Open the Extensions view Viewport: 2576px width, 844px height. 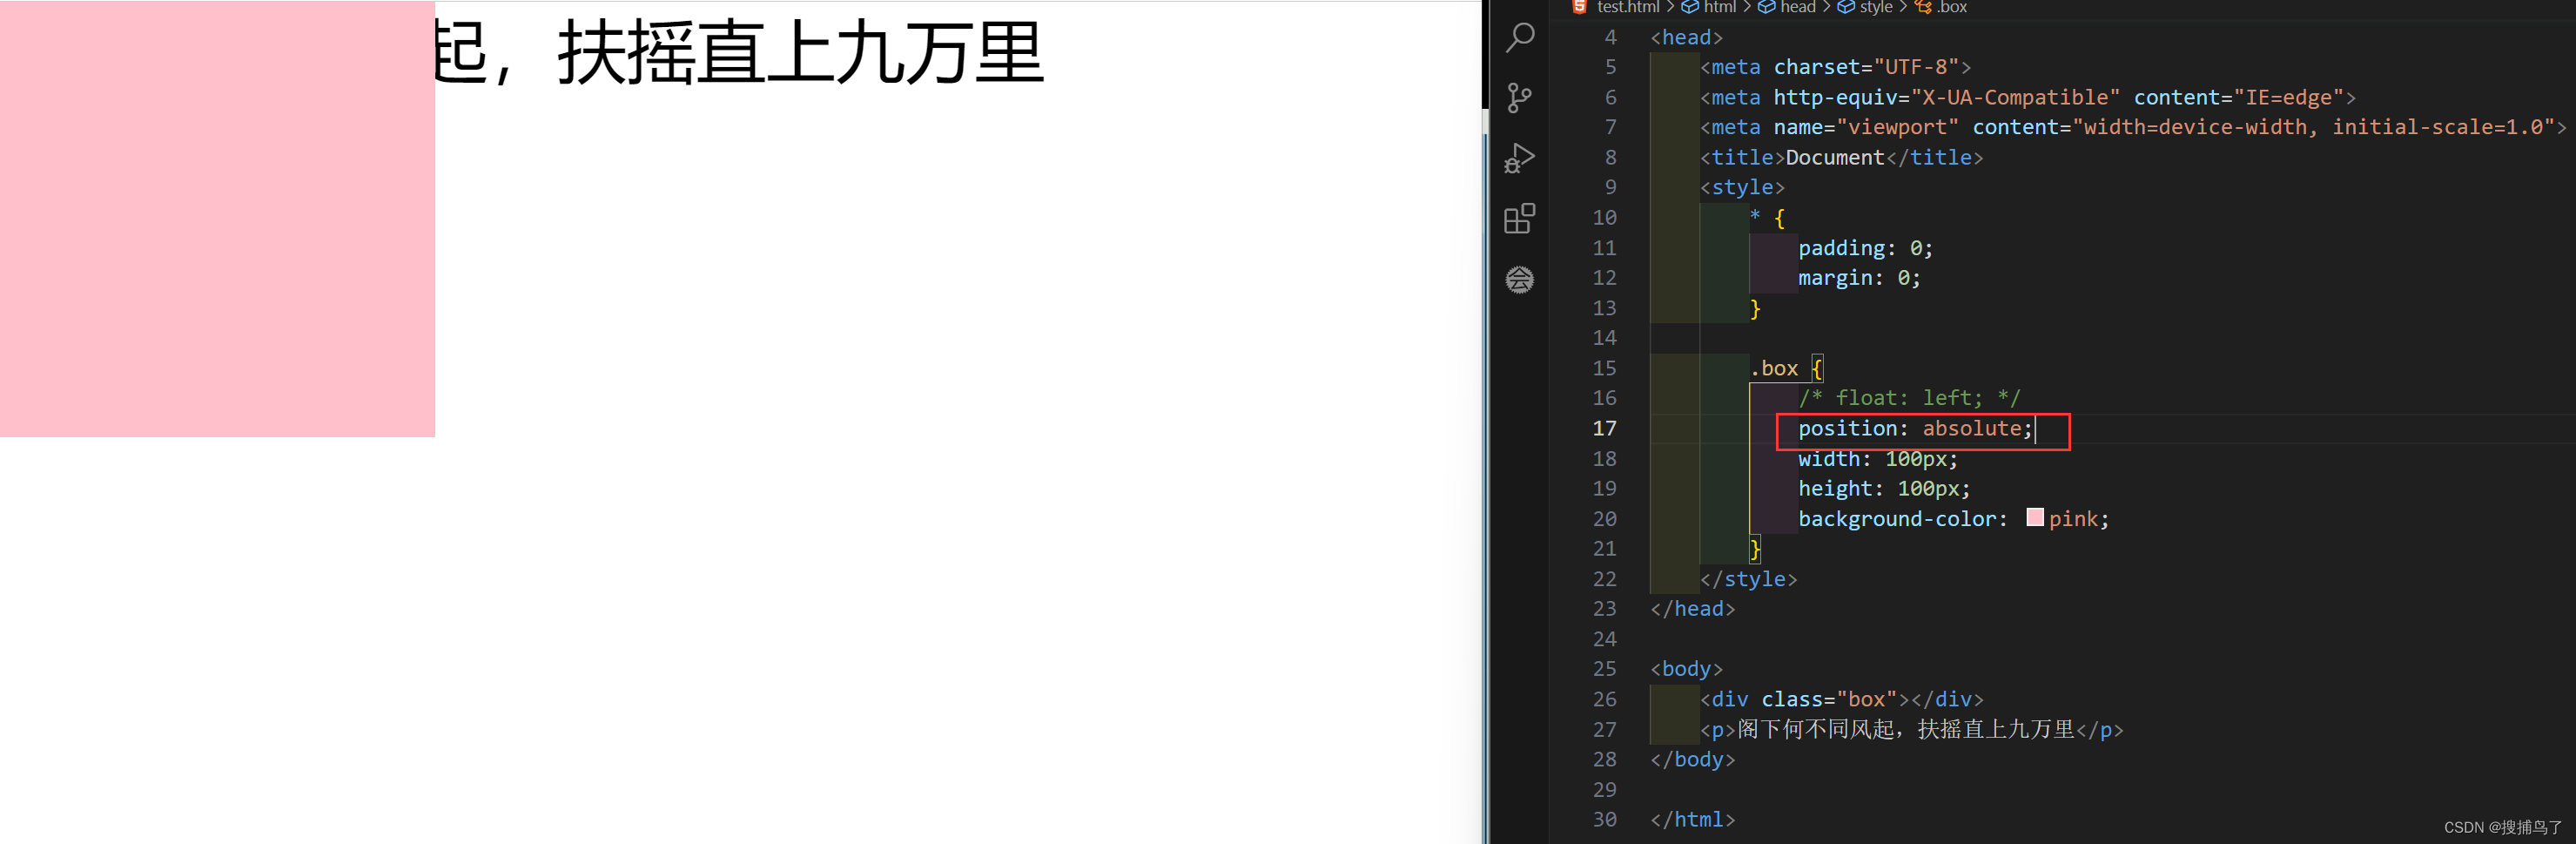tap(1519, 218)
